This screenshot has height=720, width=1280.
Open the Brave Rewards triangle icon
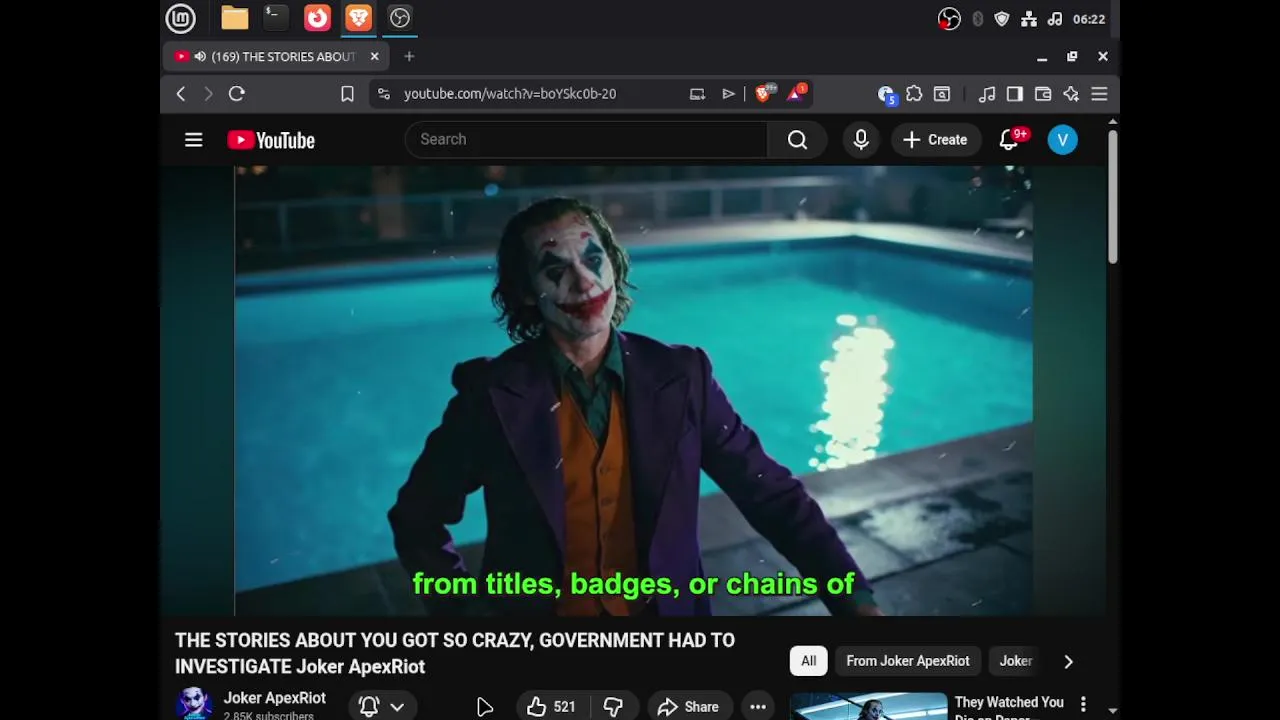point(797,93)
